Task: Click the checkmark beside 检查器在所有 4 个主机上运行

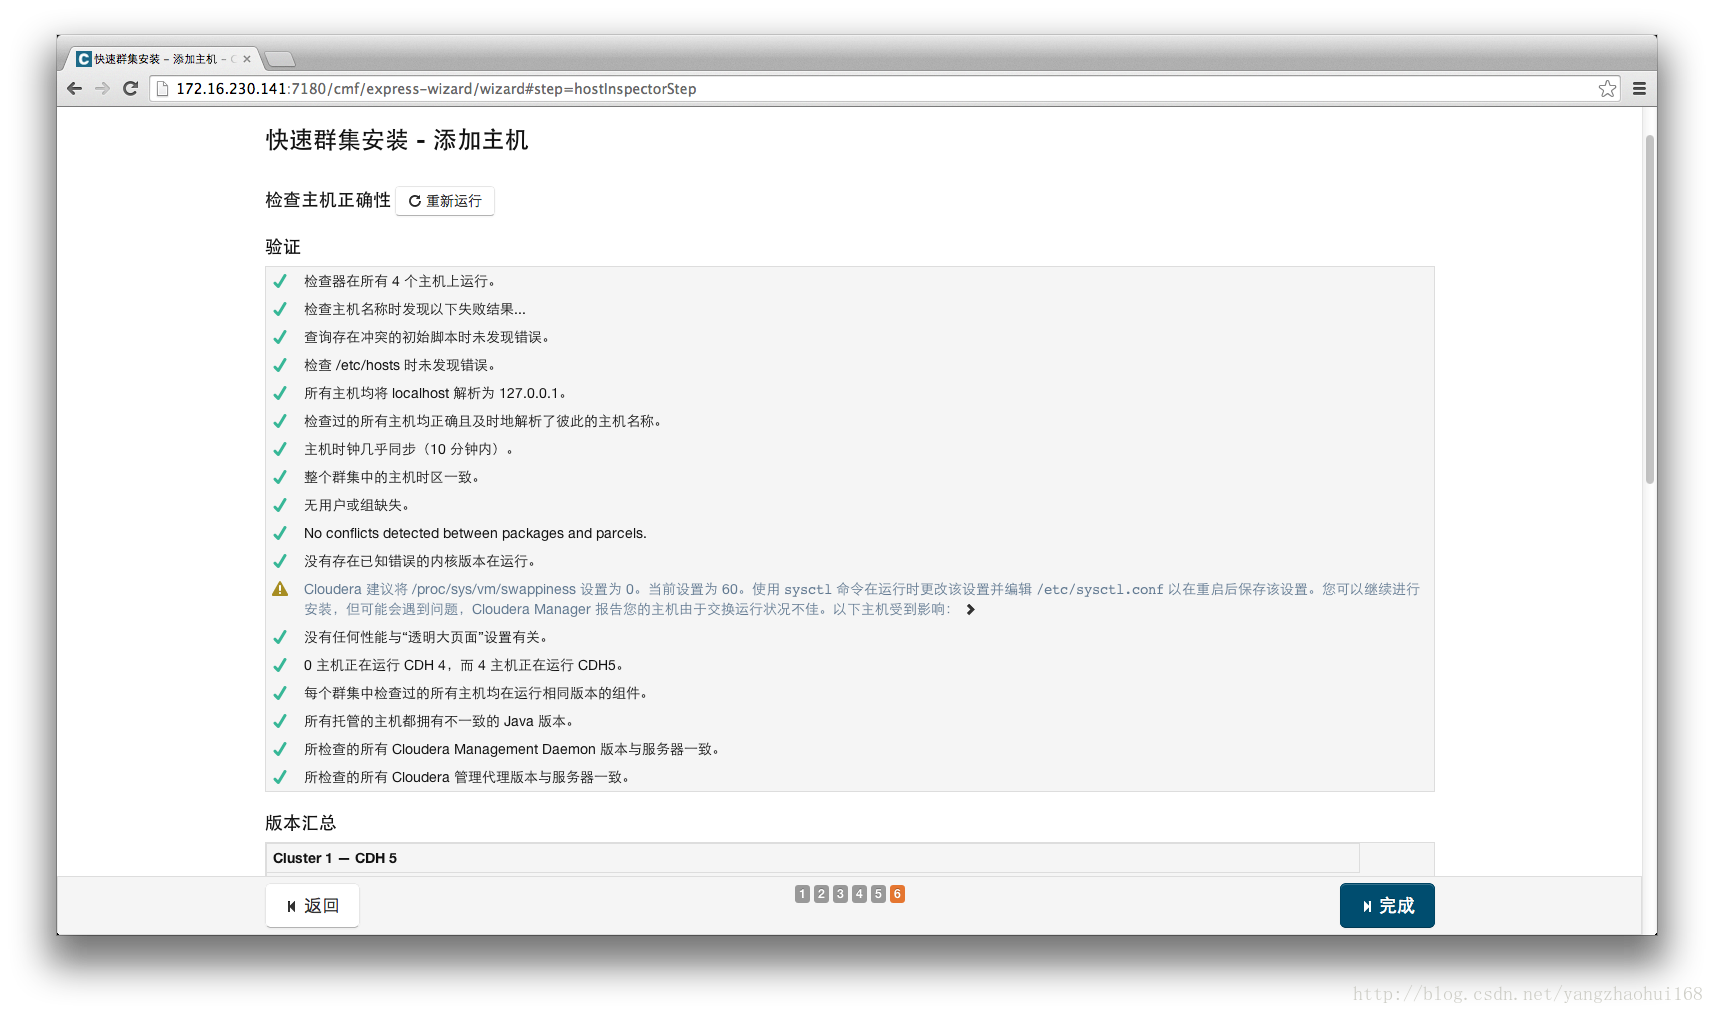Action: tap(280, 281)
